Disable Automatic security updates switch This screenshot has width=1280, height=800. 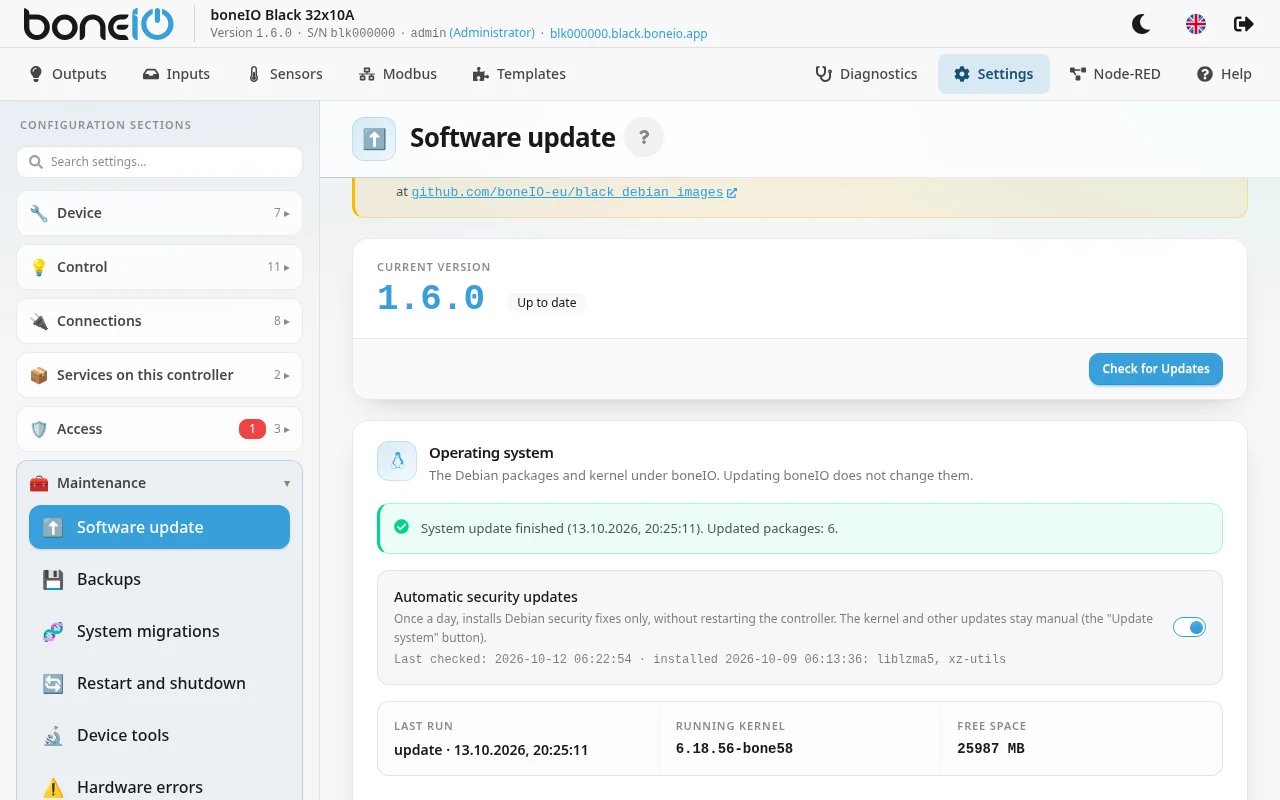(1189, 627)
